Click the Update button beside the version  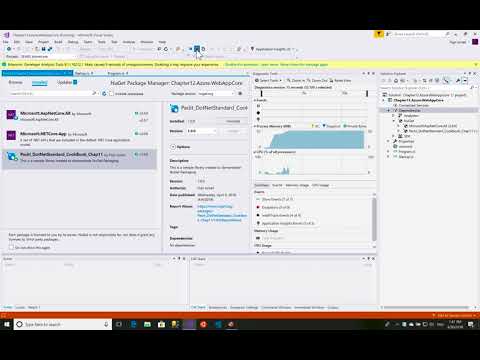click(233, 131)
